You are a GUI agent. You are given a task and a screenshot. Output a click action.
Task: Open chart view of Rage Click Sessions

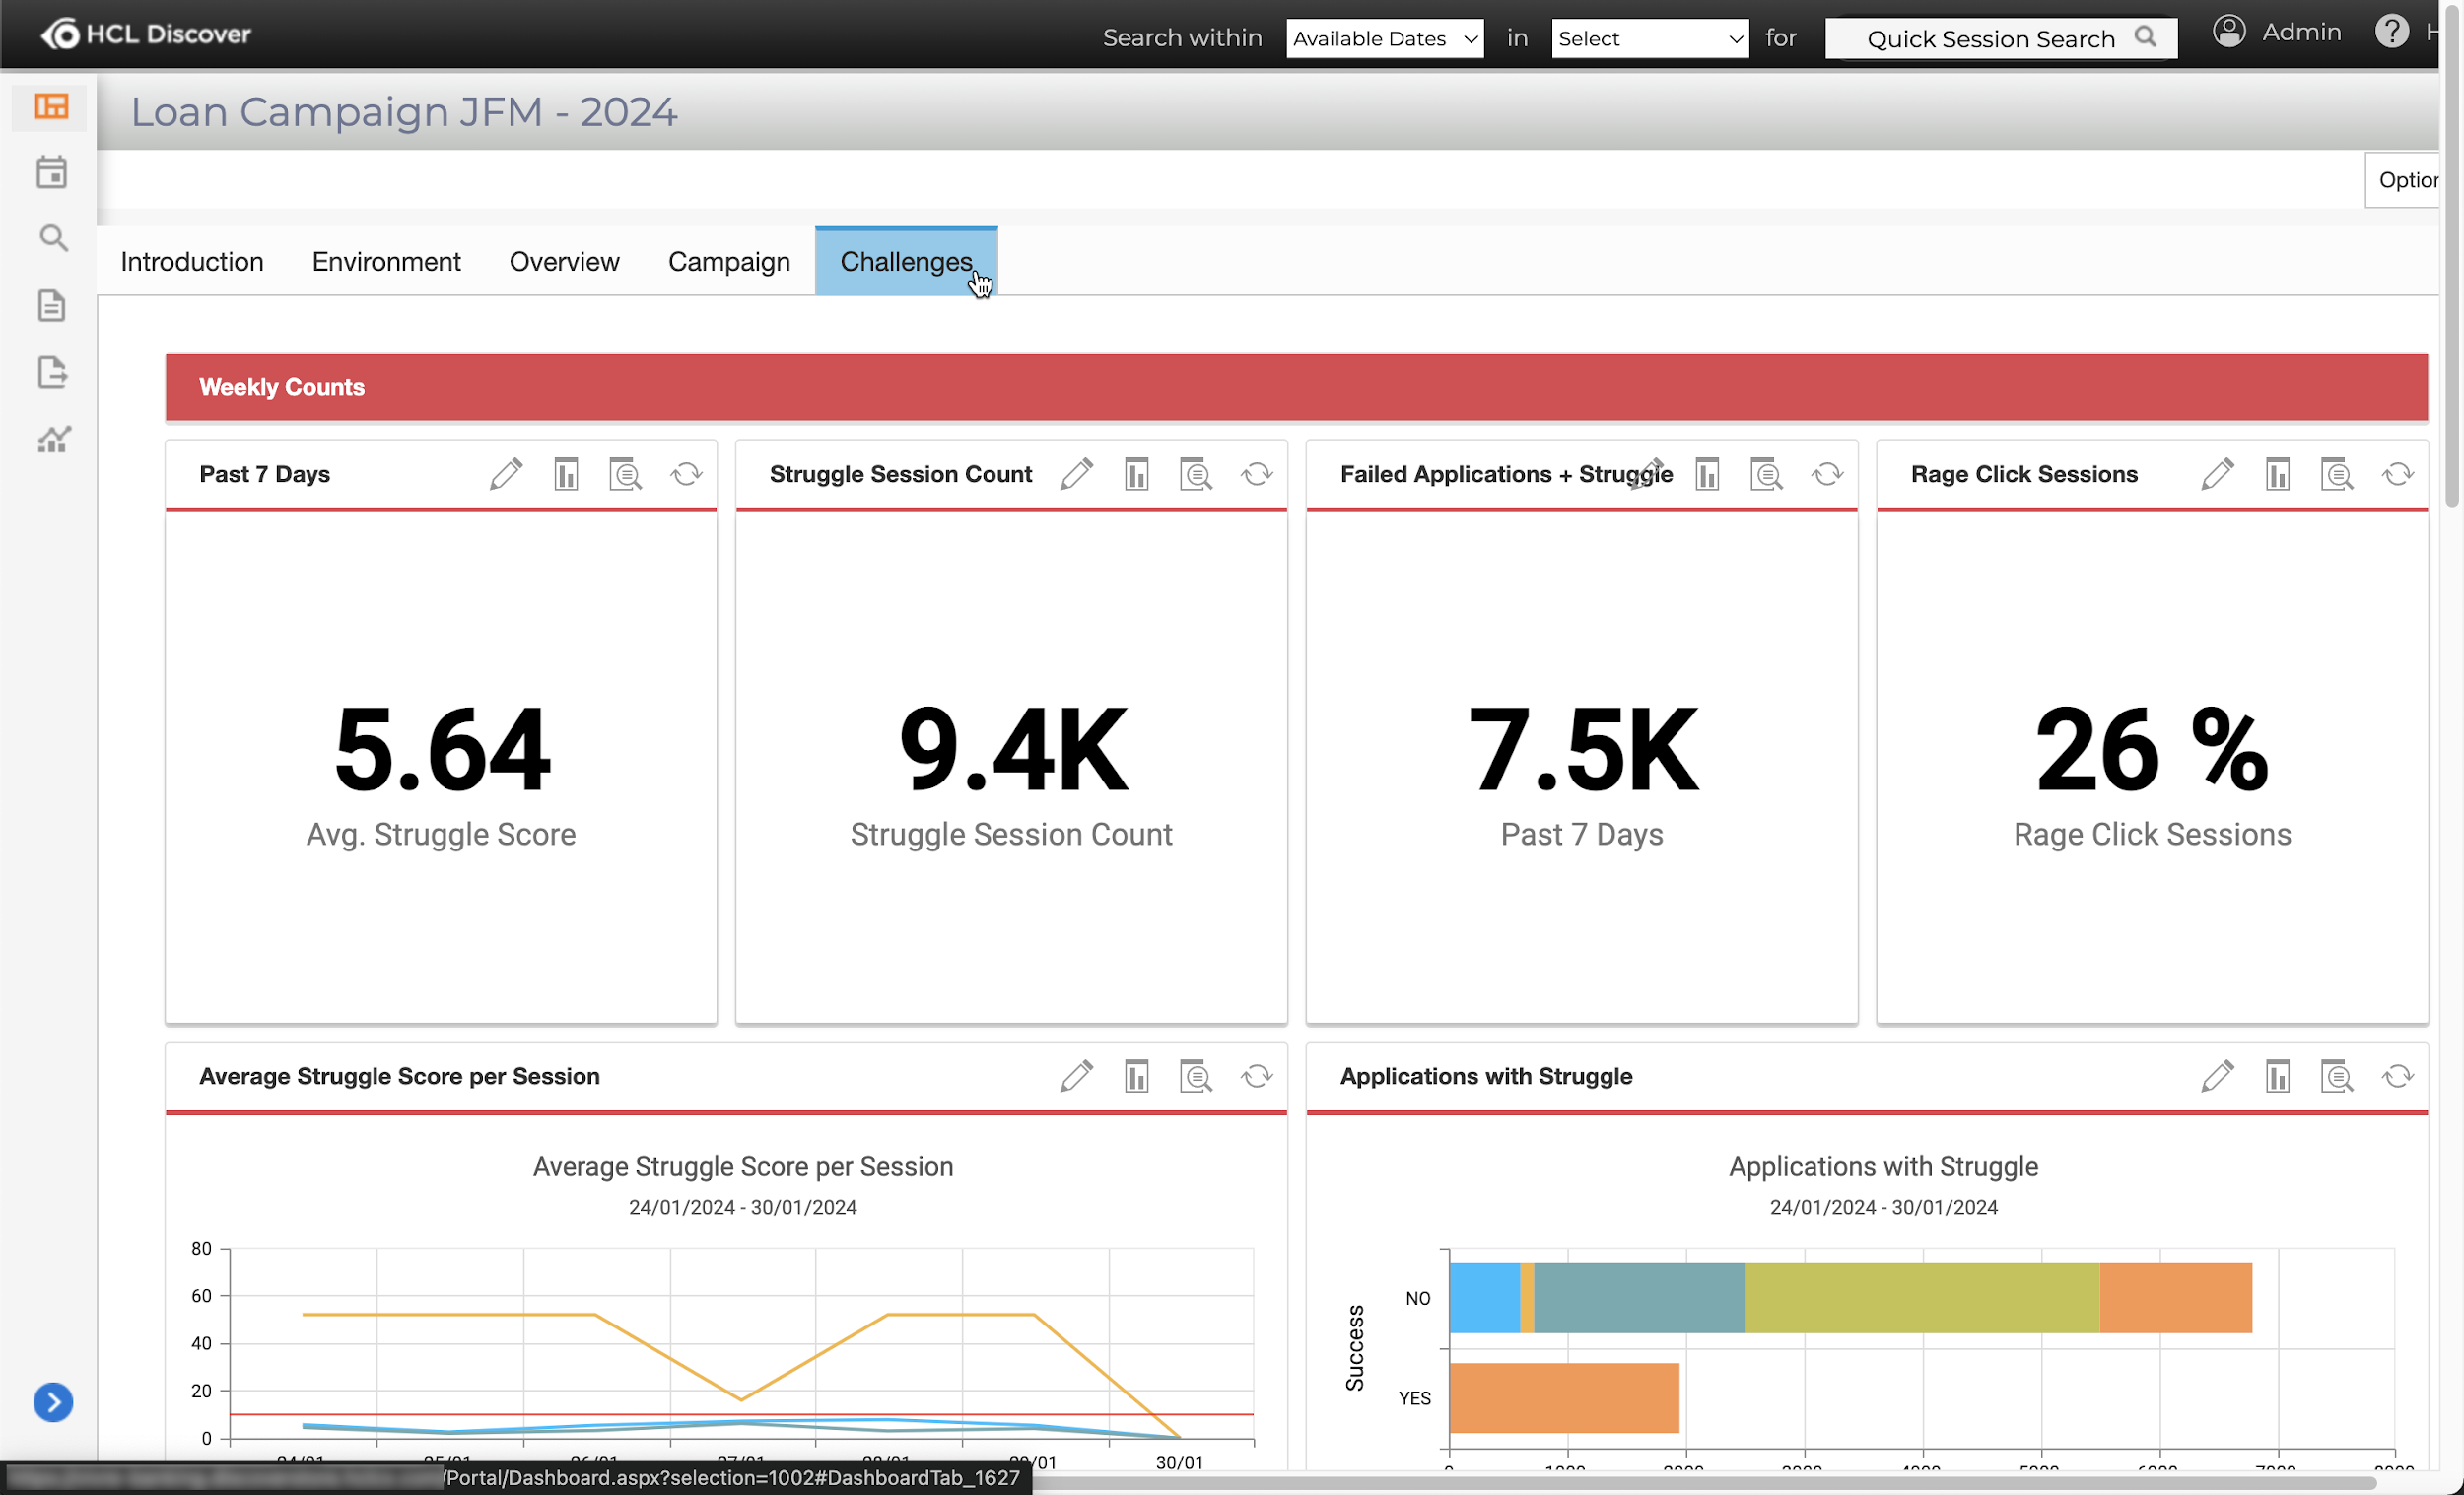(2277, 474)
